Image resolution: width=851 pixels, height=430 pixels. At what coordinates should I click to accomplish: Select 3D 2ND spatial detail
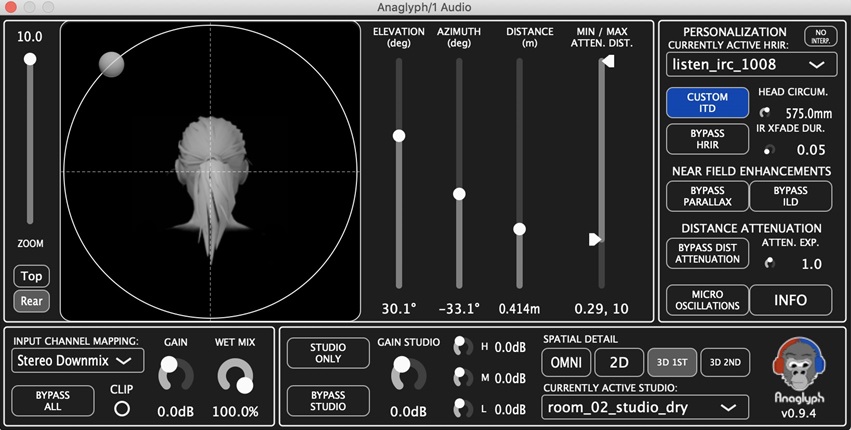coord(725,362)
